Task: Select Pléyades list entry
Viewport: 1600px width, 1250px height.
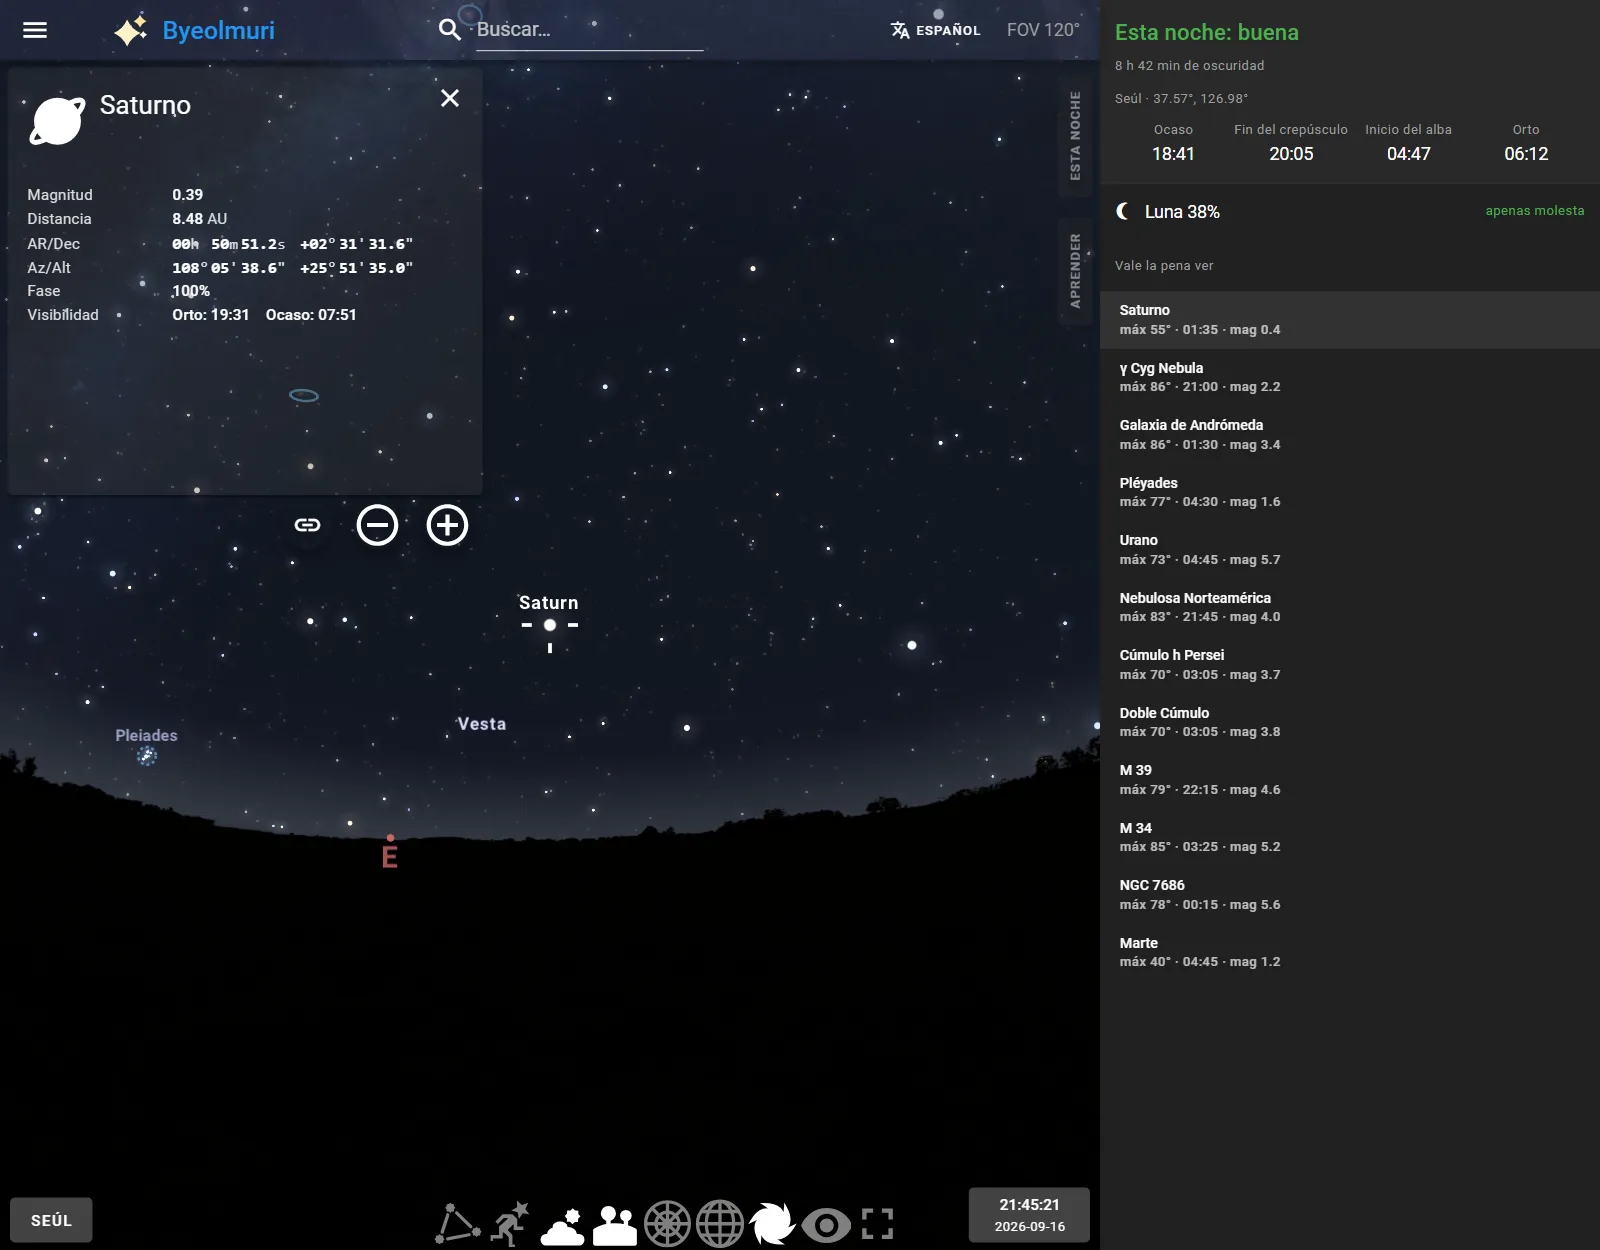Action: 1350,492
